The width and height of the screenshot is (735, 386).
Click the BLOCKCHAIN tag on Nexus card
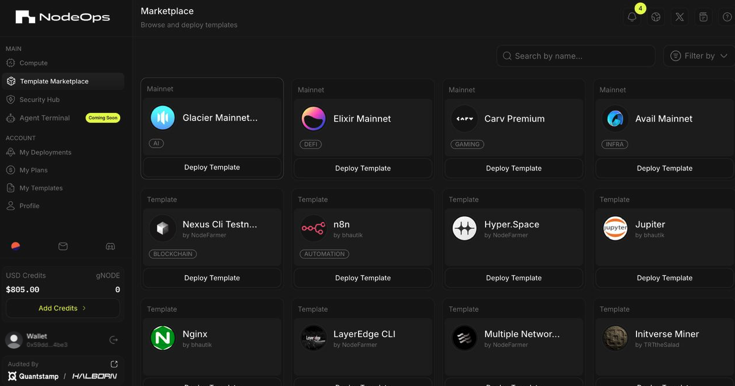[x=173, y=254]
